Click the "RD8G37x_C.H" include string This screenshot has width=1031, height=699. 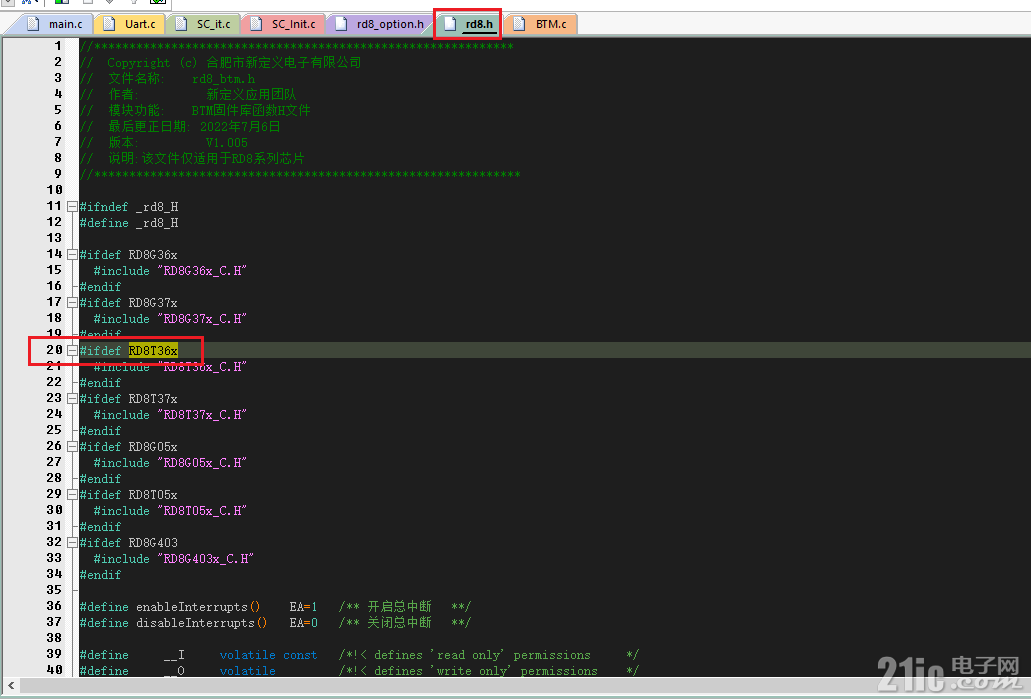click(201, 318)
